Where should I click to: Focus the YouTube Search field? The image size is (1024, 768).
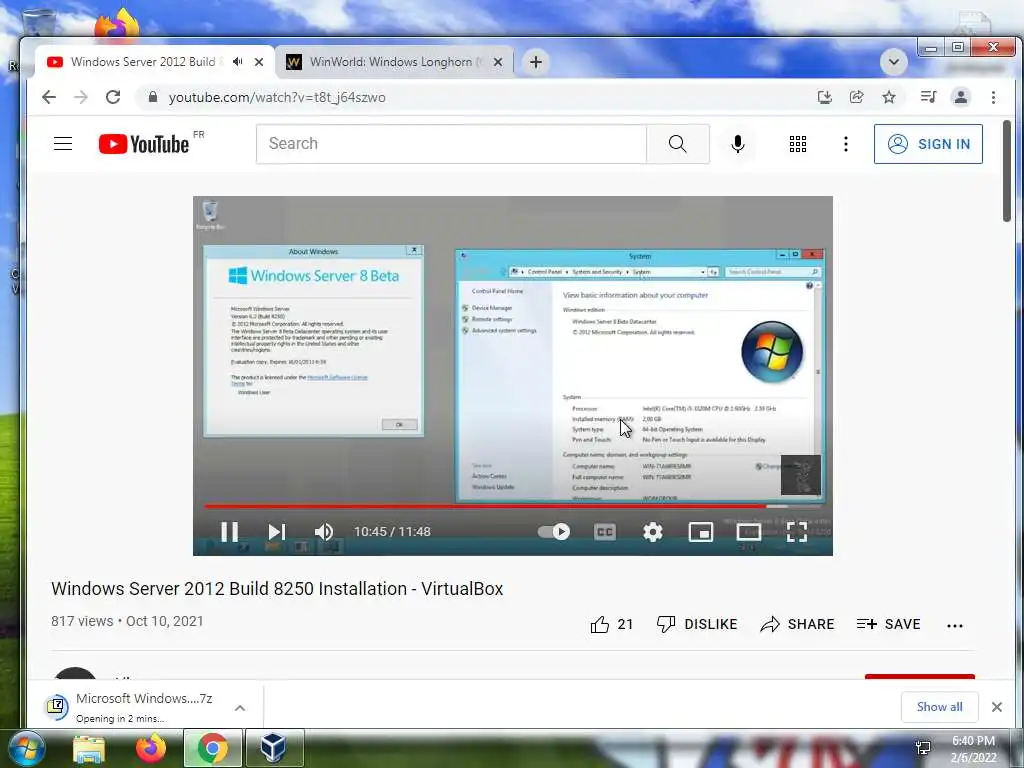tap(451, 144)
